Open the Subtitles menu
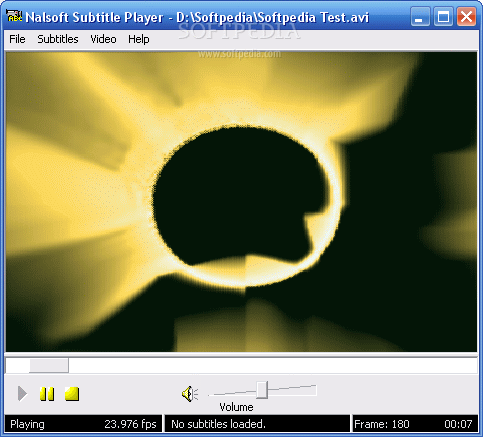 tap(58, 39)
